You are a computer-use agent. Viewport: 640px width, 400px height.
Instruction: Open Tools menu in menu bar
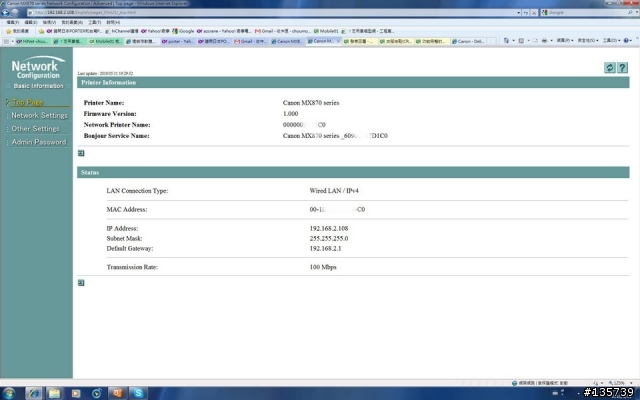click(x=94, y=22)
